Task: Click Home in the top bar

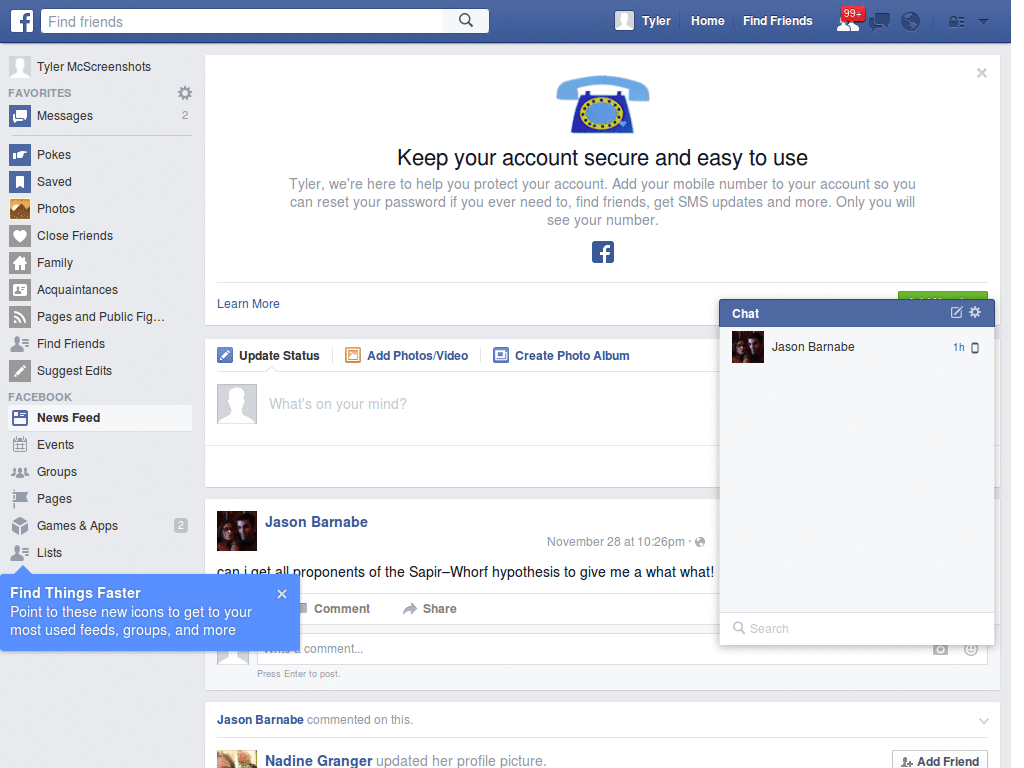Action: (707, 21)
